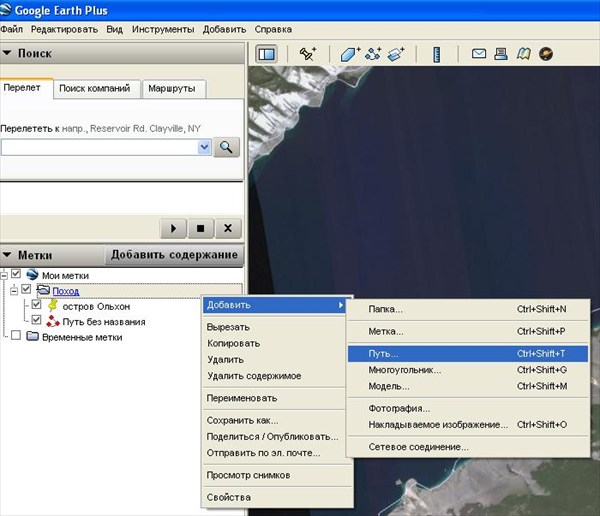
Task: Switch to the Поиск компаний tab
Action: [x=95, y=88]
